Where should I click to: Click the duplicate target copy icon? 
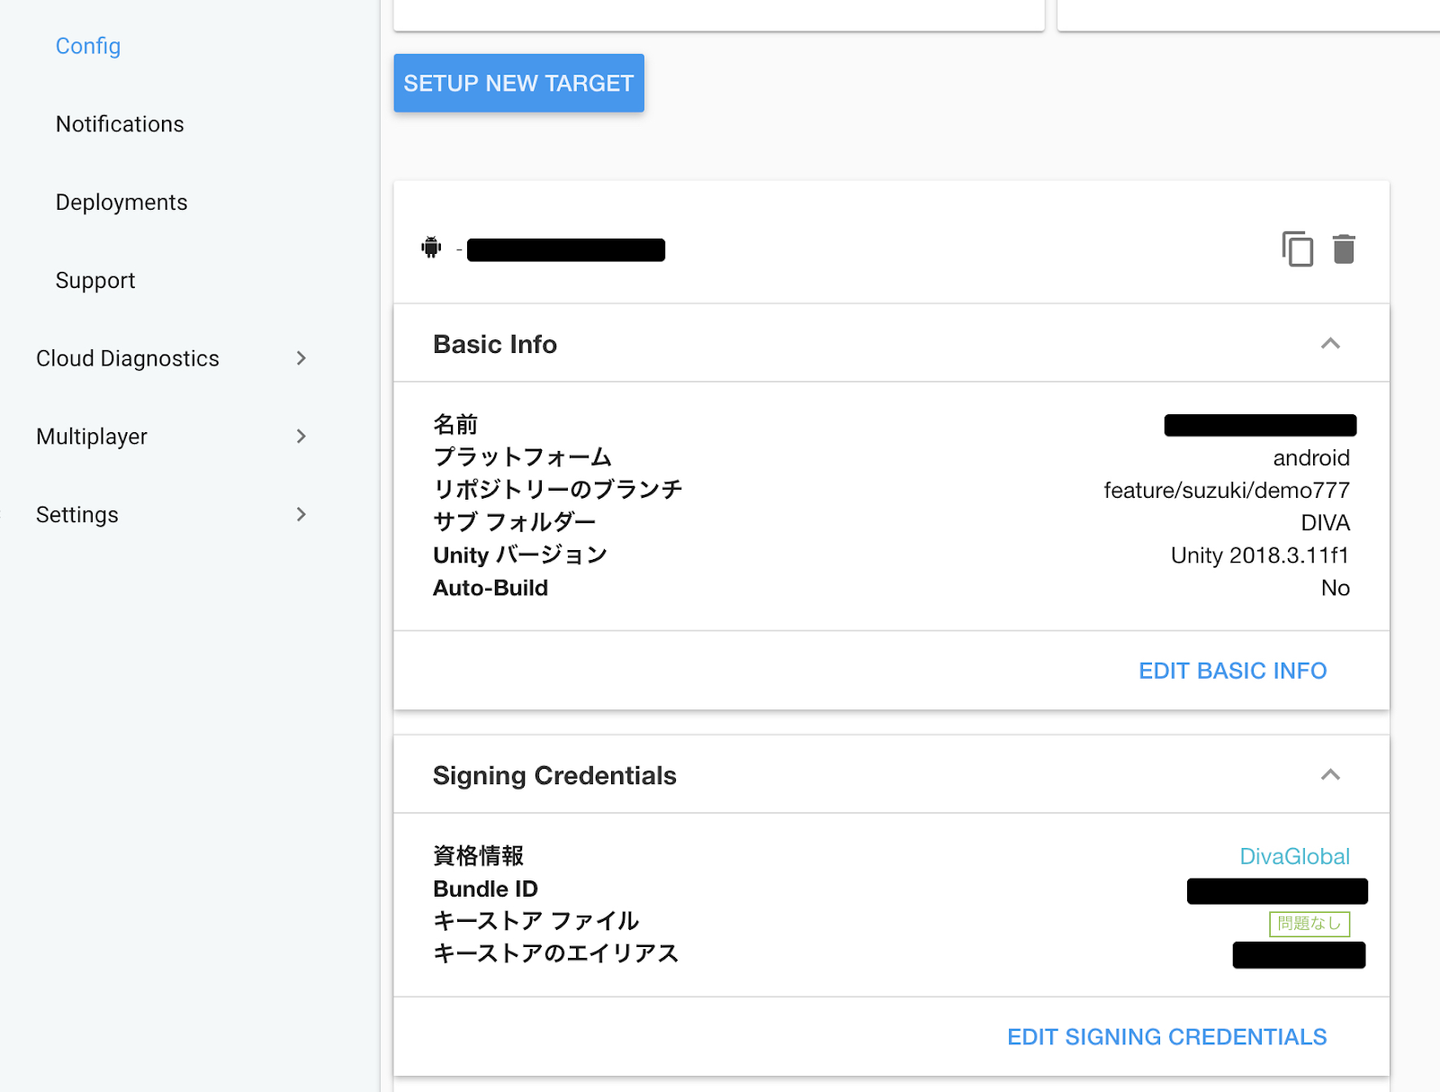(1297, 249)
